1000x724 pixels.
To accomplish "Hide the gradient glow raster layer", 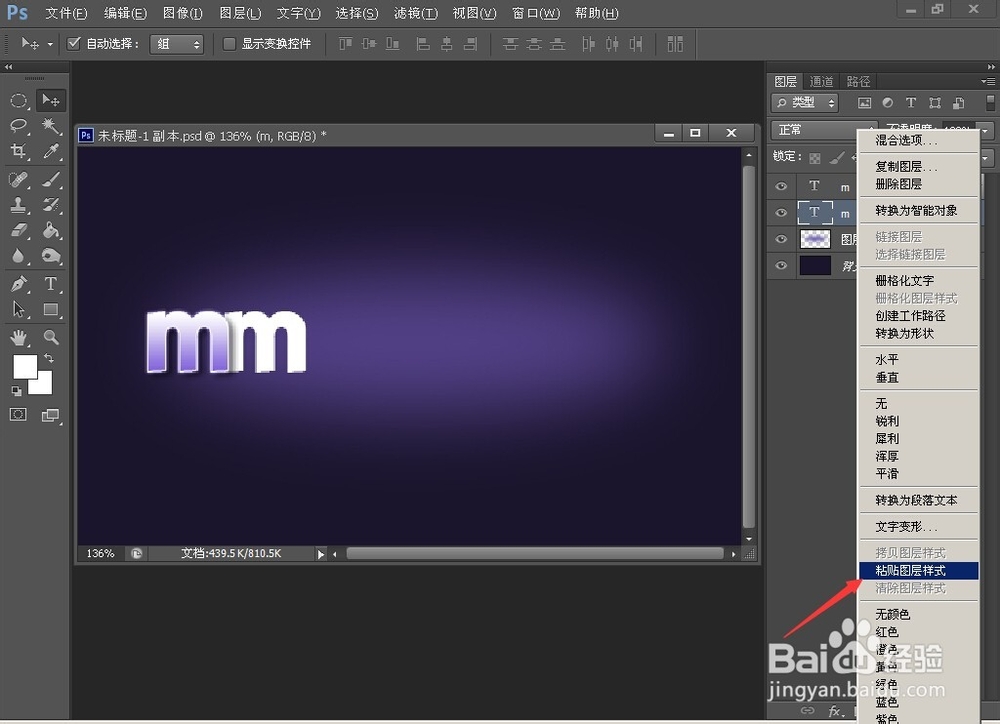I will click(x=781, y=239).
